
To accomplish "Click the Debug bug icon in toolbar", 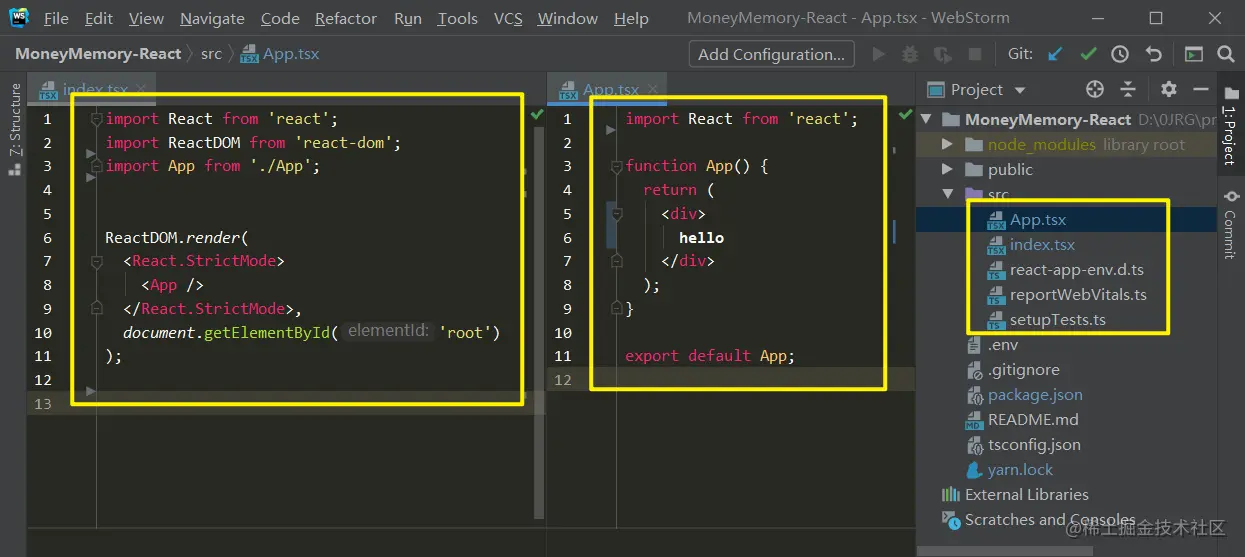I will (x=910, y=54).
